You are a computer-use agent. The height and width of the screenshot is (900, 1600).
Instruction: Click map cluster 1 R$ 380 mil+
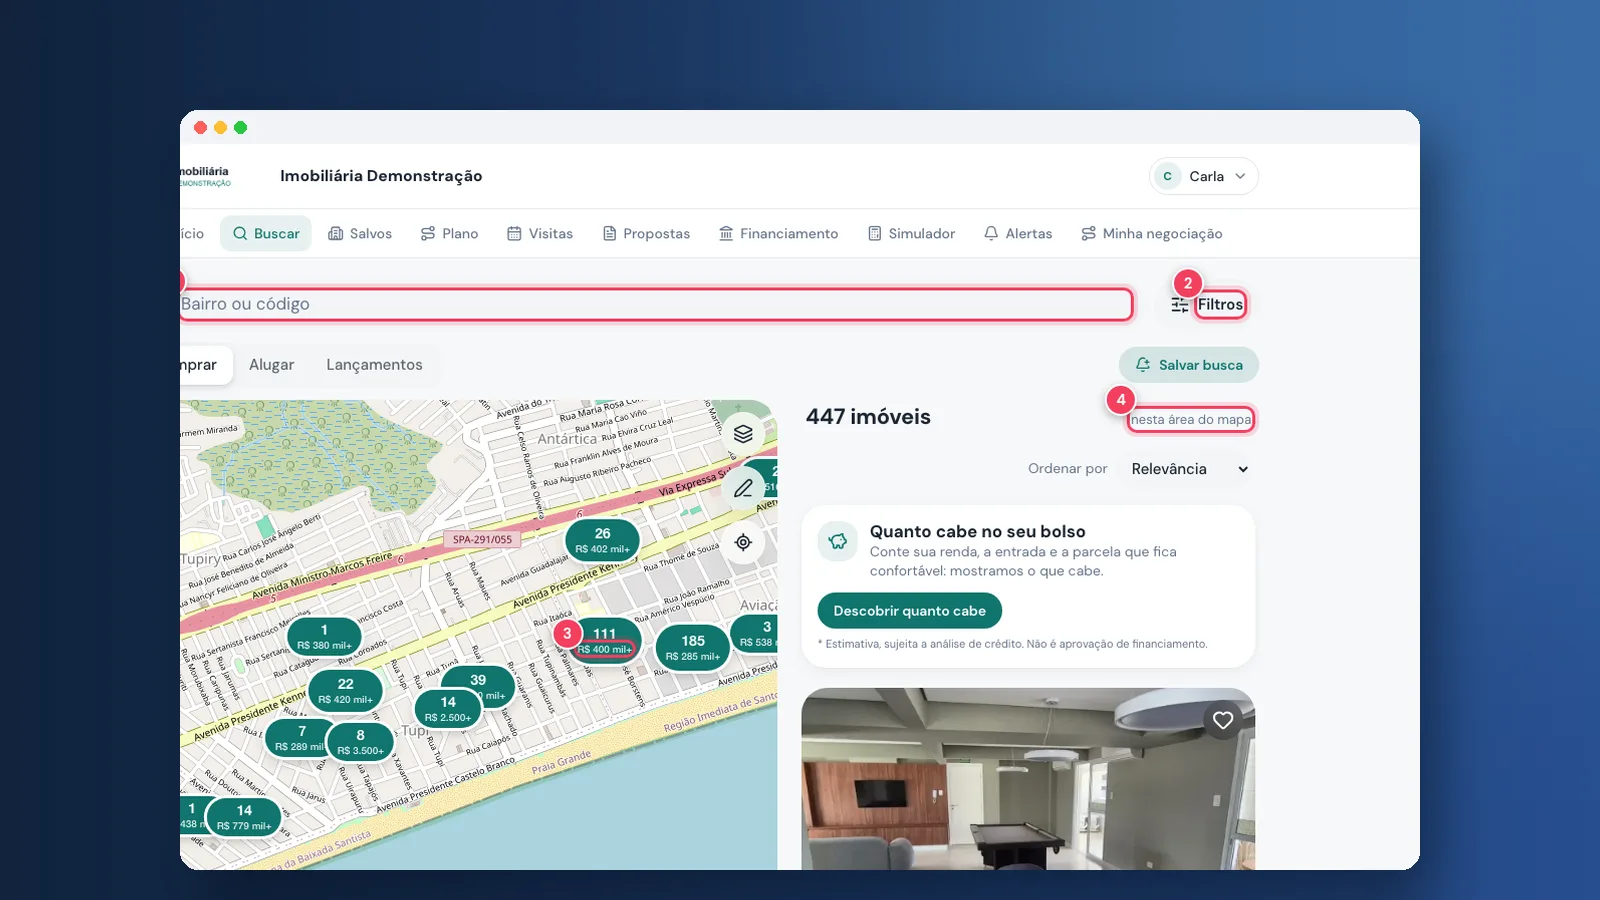(324, 637)
